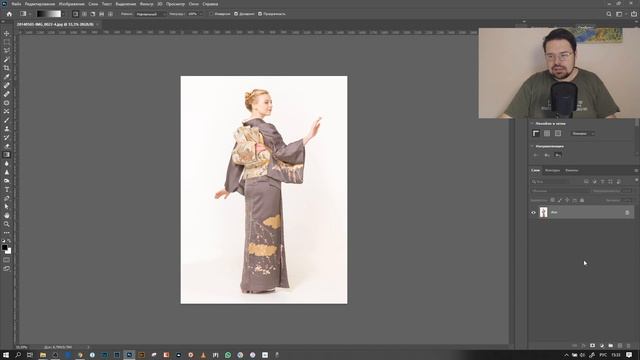Enable lock transparent pixels icon
The width and height of the screenshot is (640, 360).
pos(552,200)
